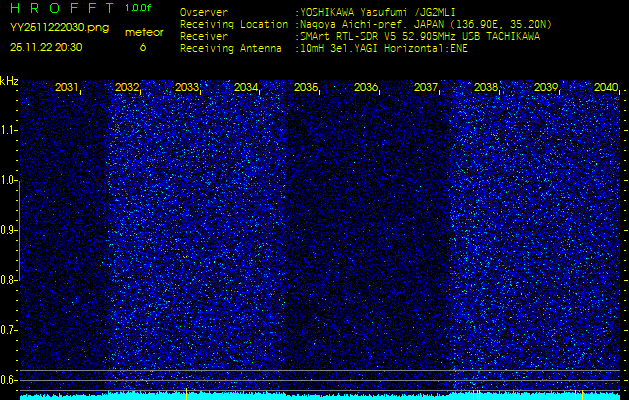Click the 2038 time marker

tap(486, 87)
